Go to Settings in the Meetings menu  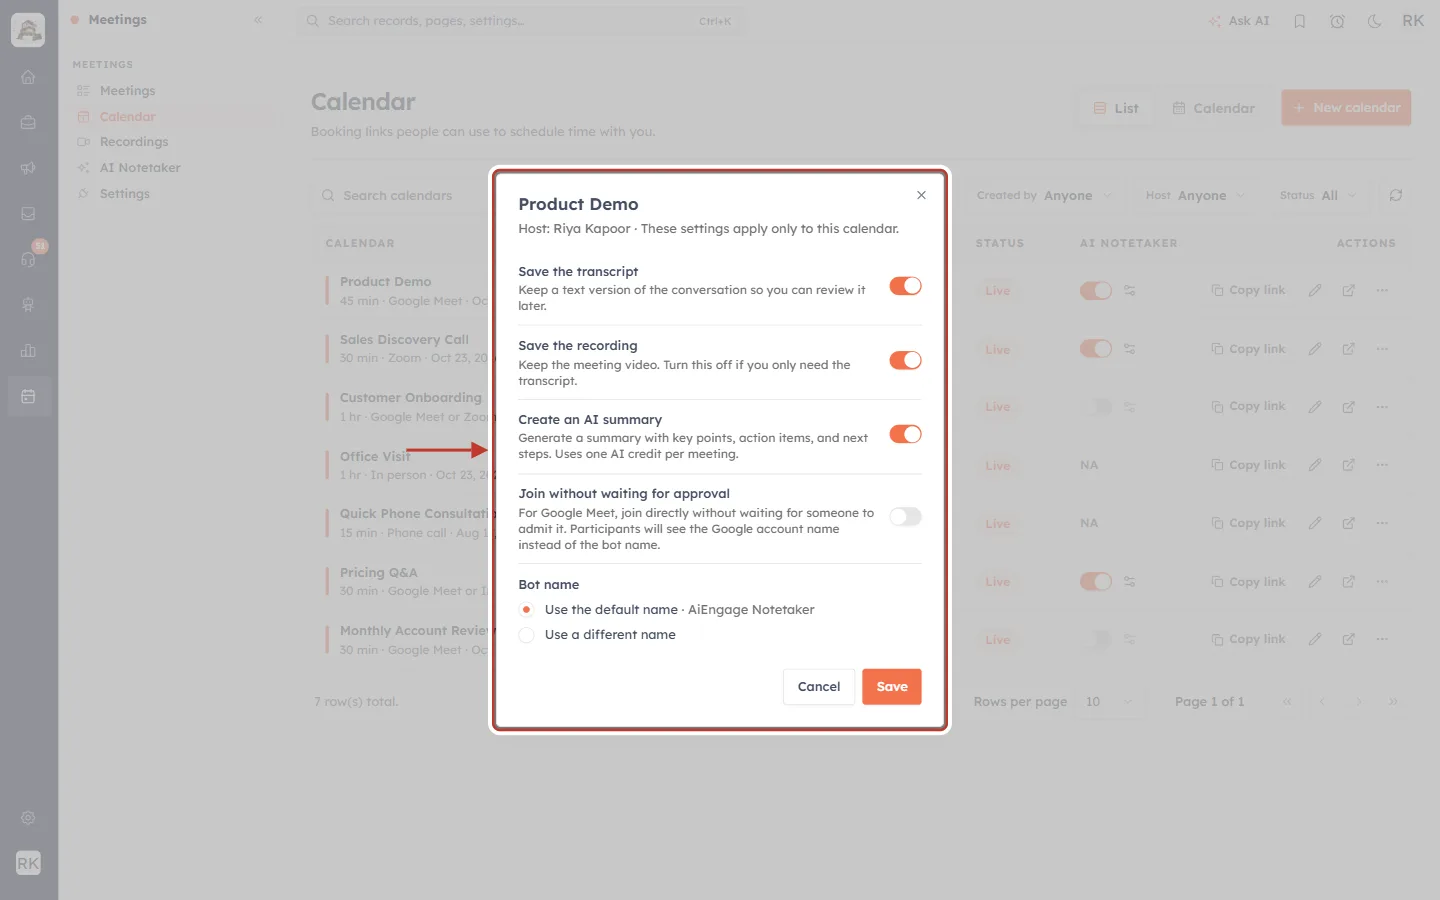124,194
